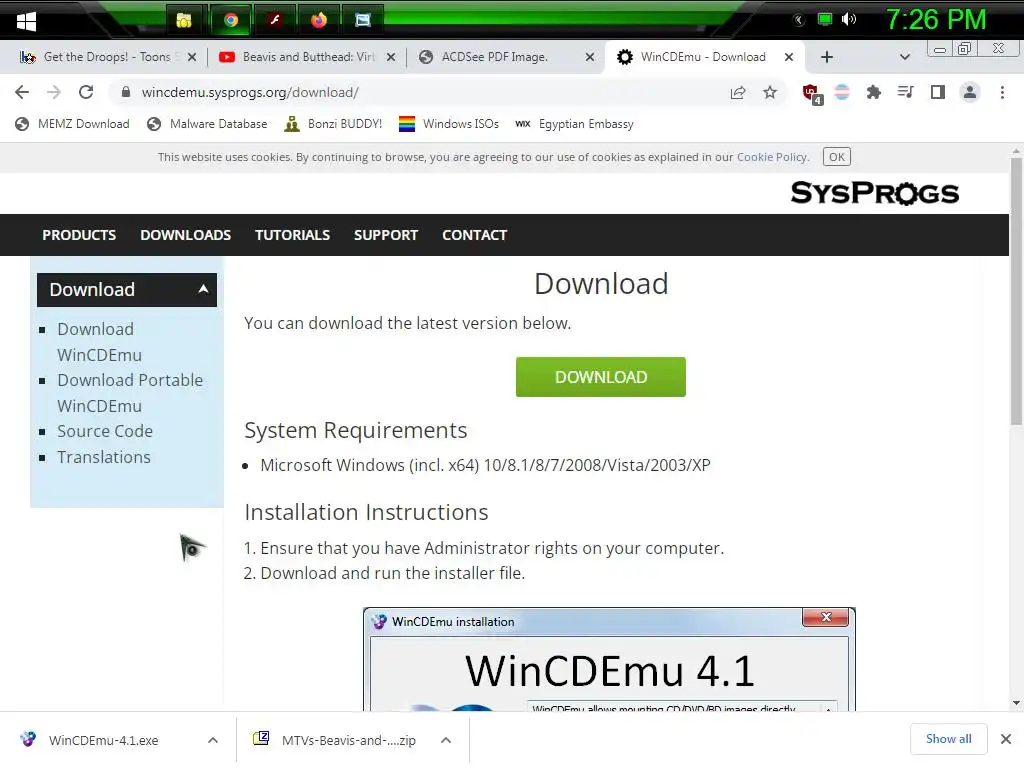Open the uBlock shield extension

[812, 93]
